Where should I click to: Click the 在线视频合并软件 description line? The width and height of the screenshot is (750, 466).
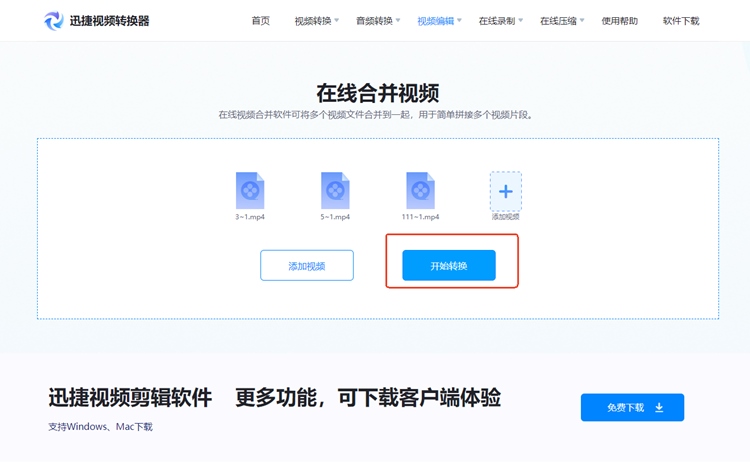point(376,115)
